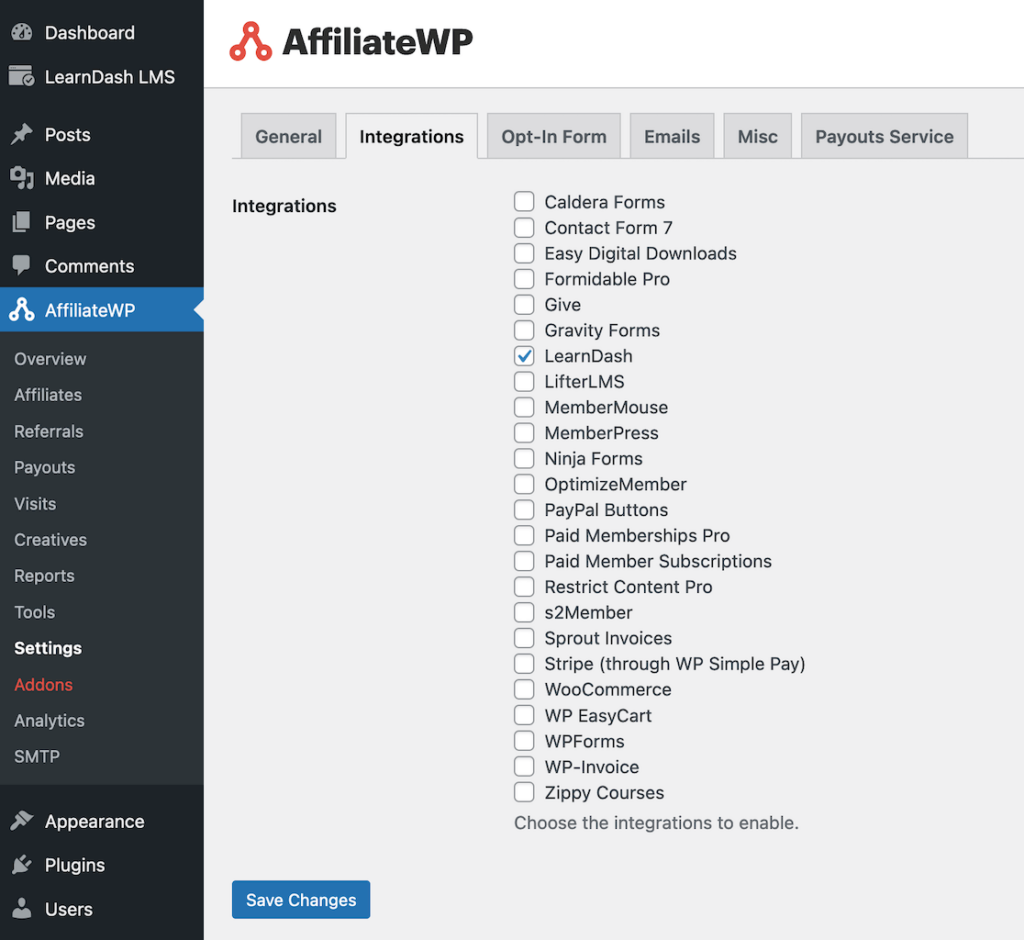Go to the Emails tab

[x=672, y=136]
